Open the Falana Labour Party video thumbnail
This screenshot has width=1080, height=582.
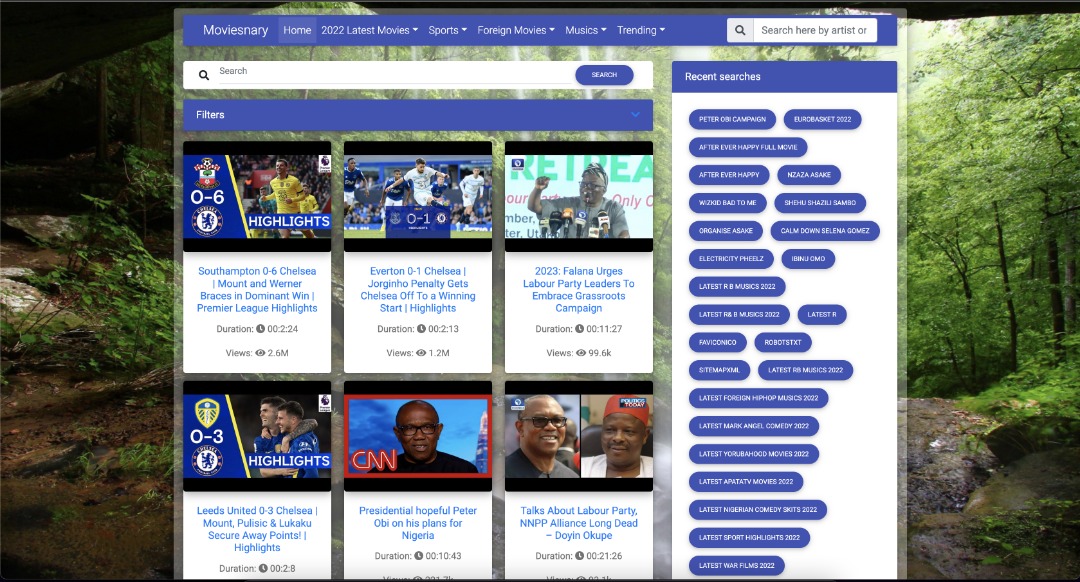(x=579, y=197)
